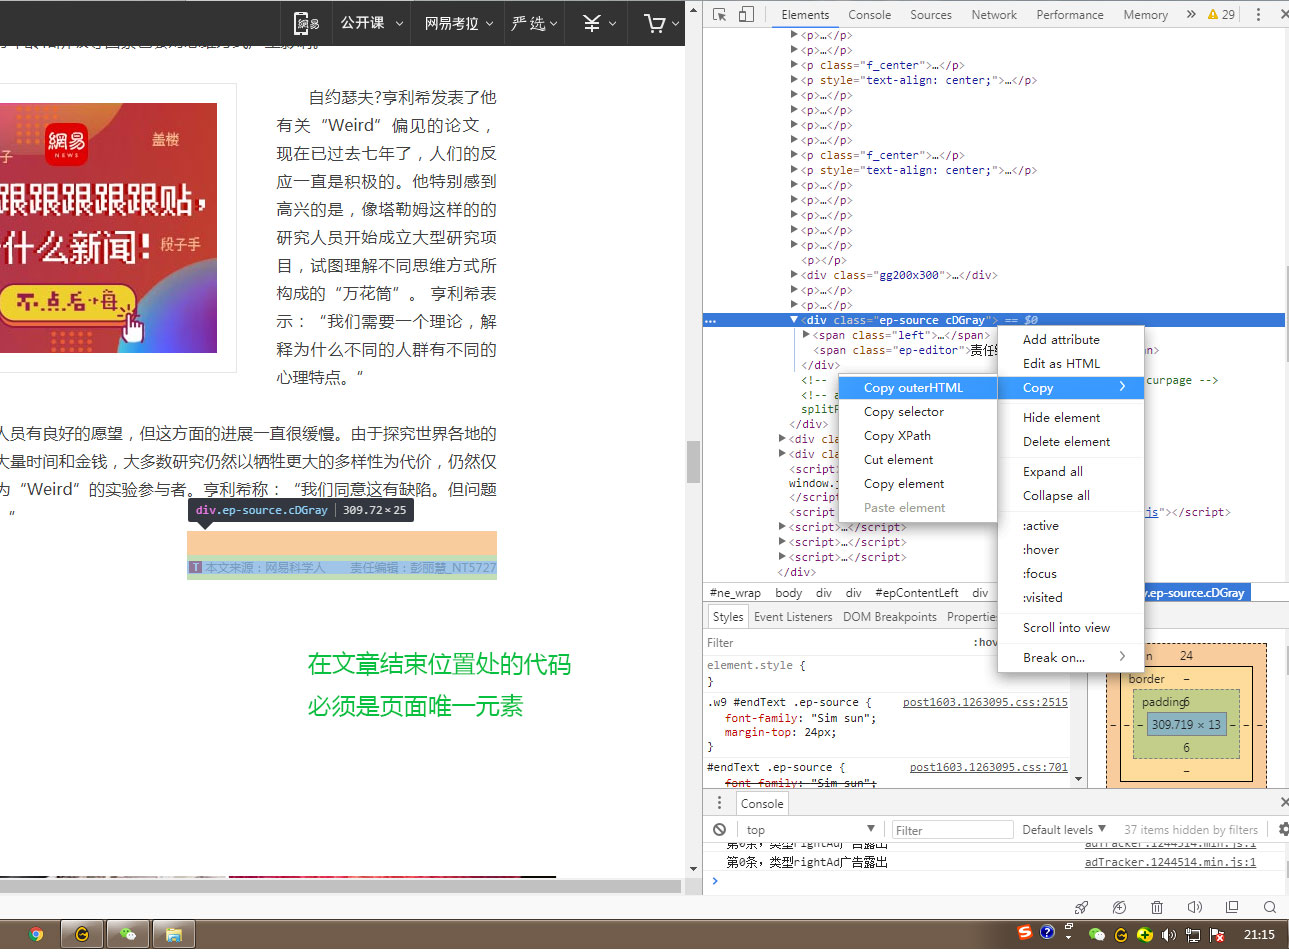Toggle the :hover pseudo-class state
The image size is (1289, 952).
point(1041,549)
